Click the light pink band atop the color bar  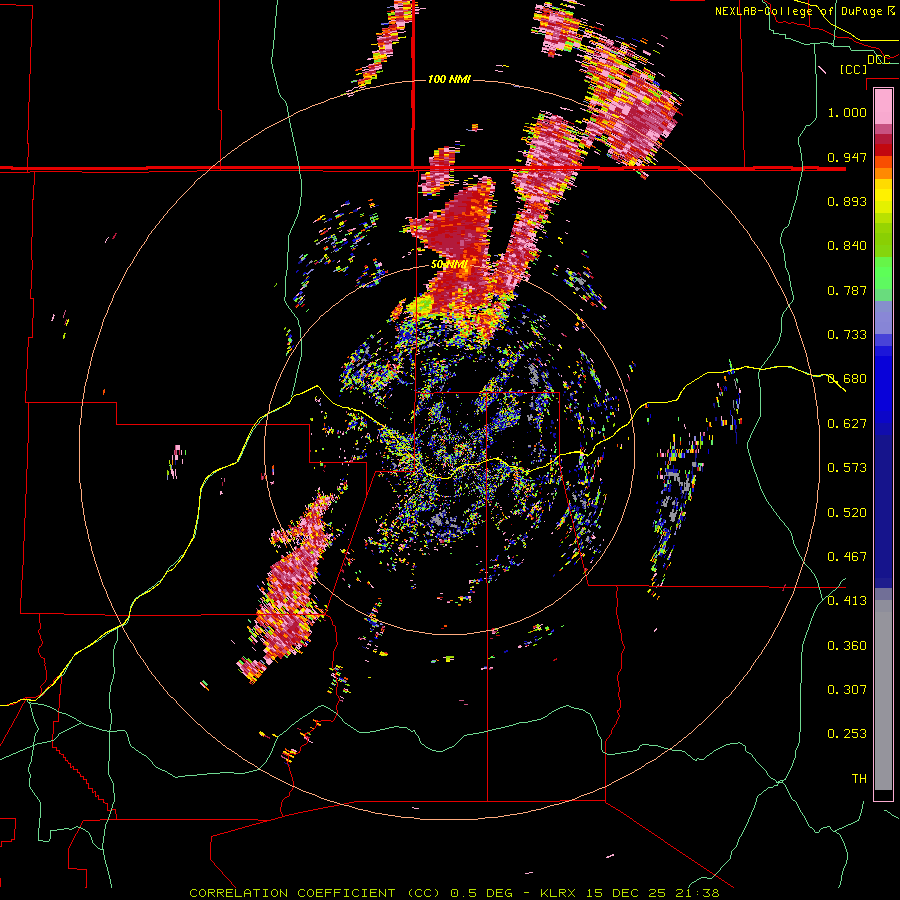point(883,107)
